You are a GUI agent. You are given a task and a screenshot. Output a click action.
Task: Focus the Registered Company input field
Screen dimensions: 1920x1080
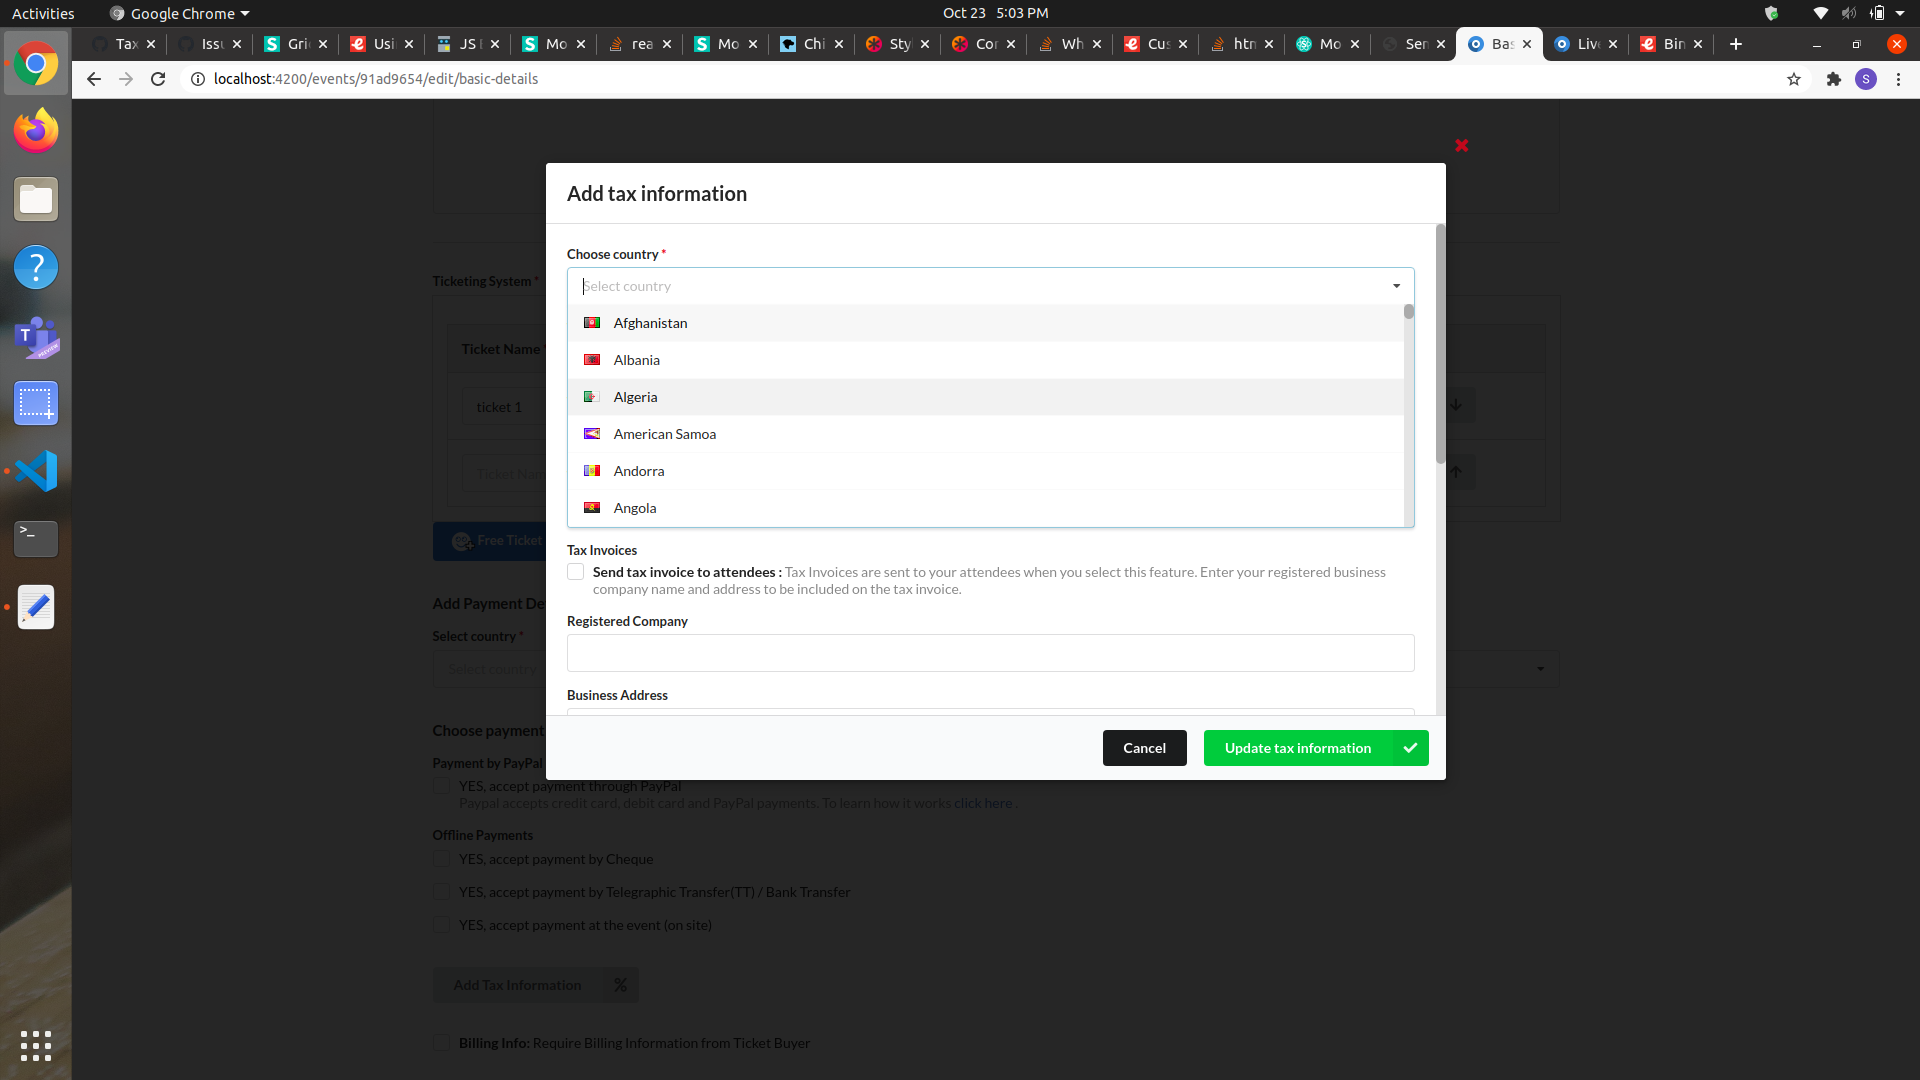point(990,653)
